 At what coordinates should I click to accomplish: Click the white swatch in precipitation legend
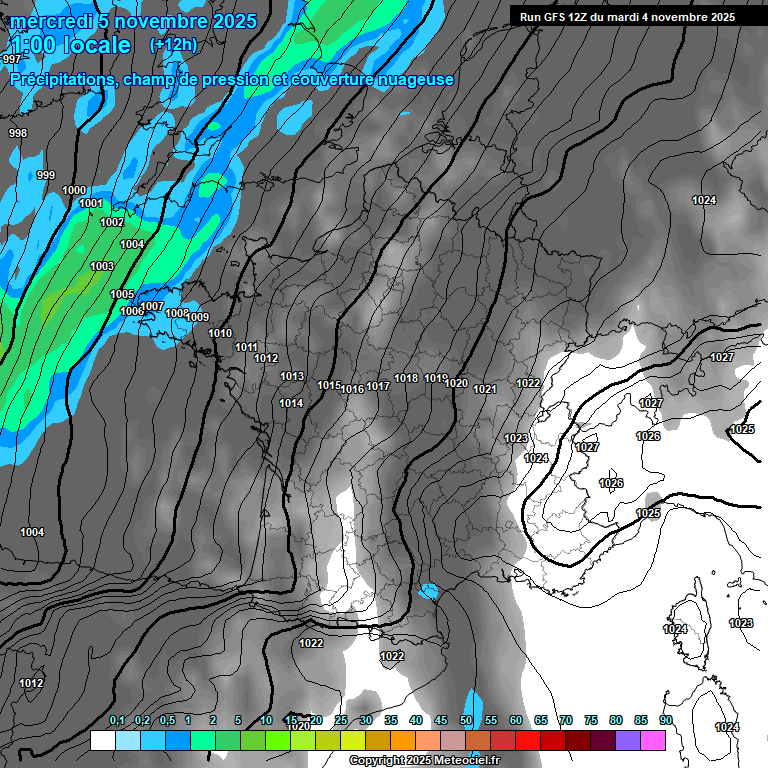pyautogui.click(x=102, y=740)
